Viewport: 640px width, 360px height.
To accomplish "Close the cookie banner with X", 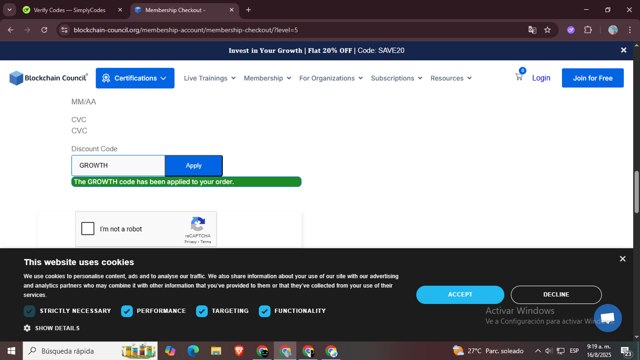I will coord(622,259).
